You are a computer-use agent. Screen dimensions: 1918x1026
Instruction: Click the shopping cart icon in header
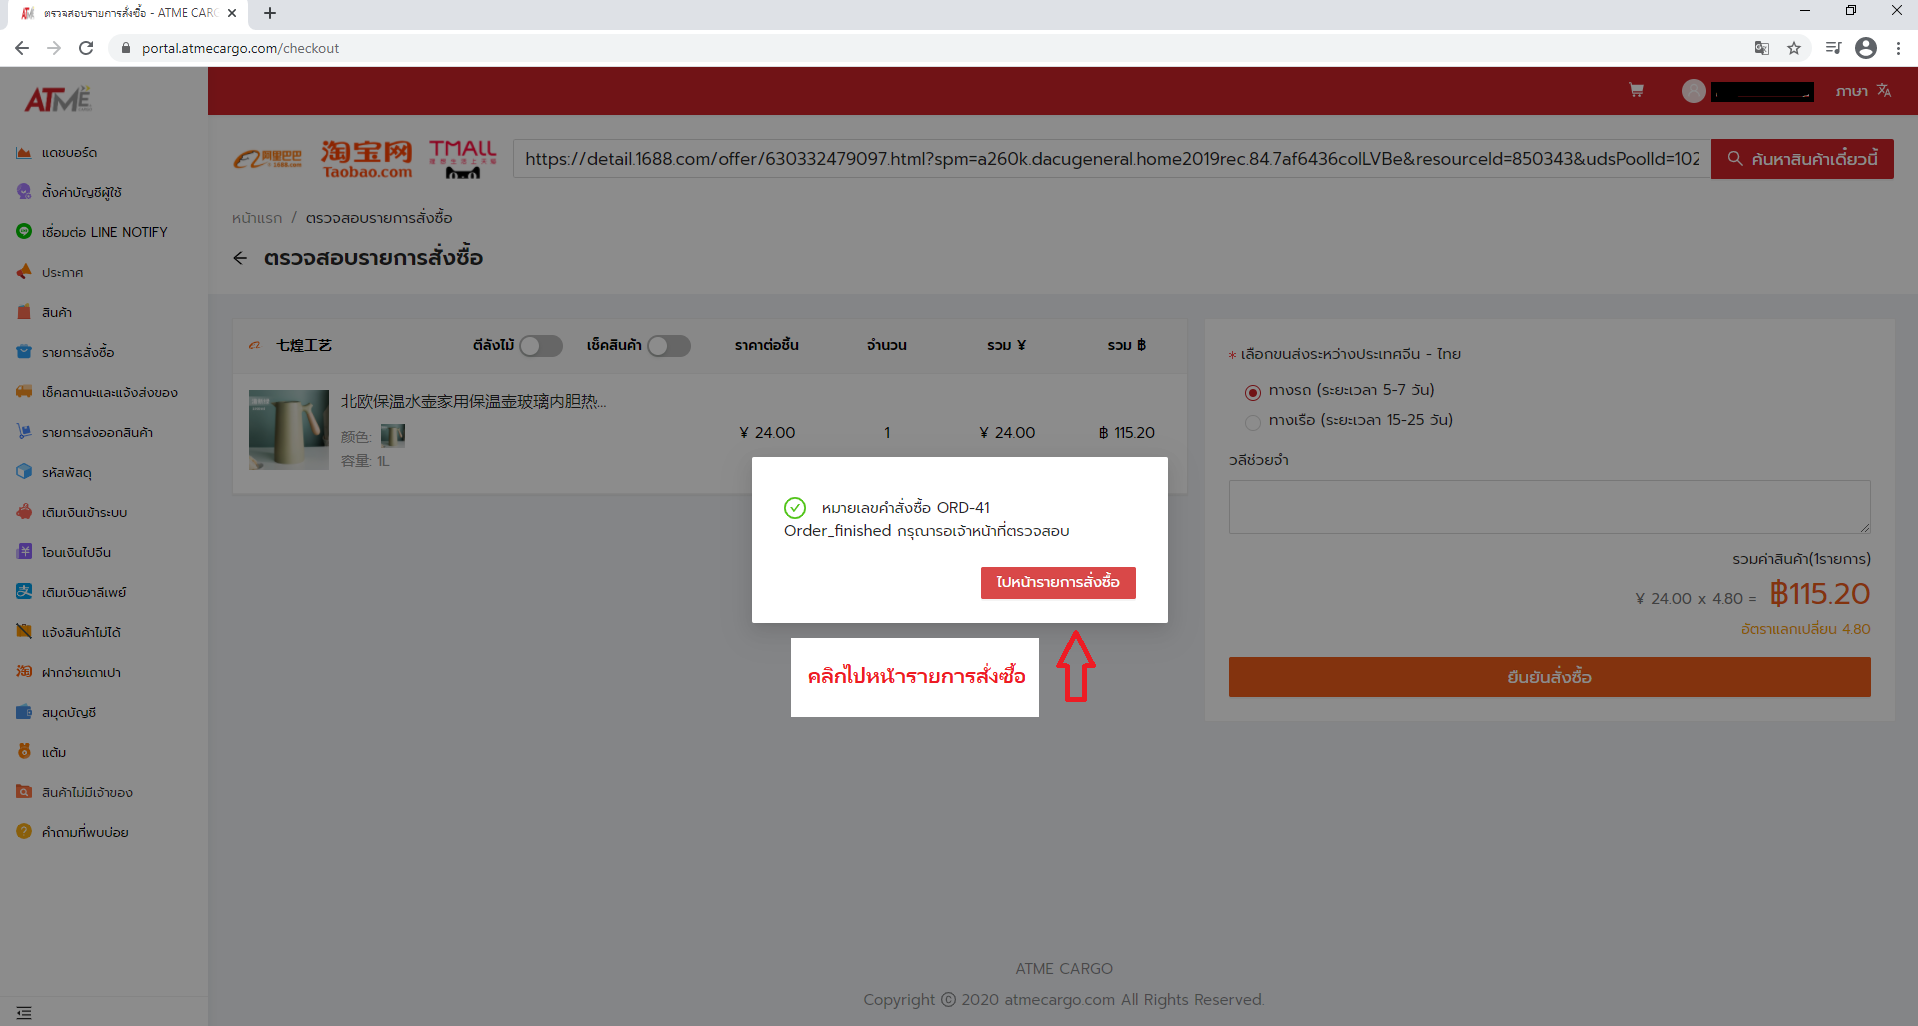pos(1636,91)
